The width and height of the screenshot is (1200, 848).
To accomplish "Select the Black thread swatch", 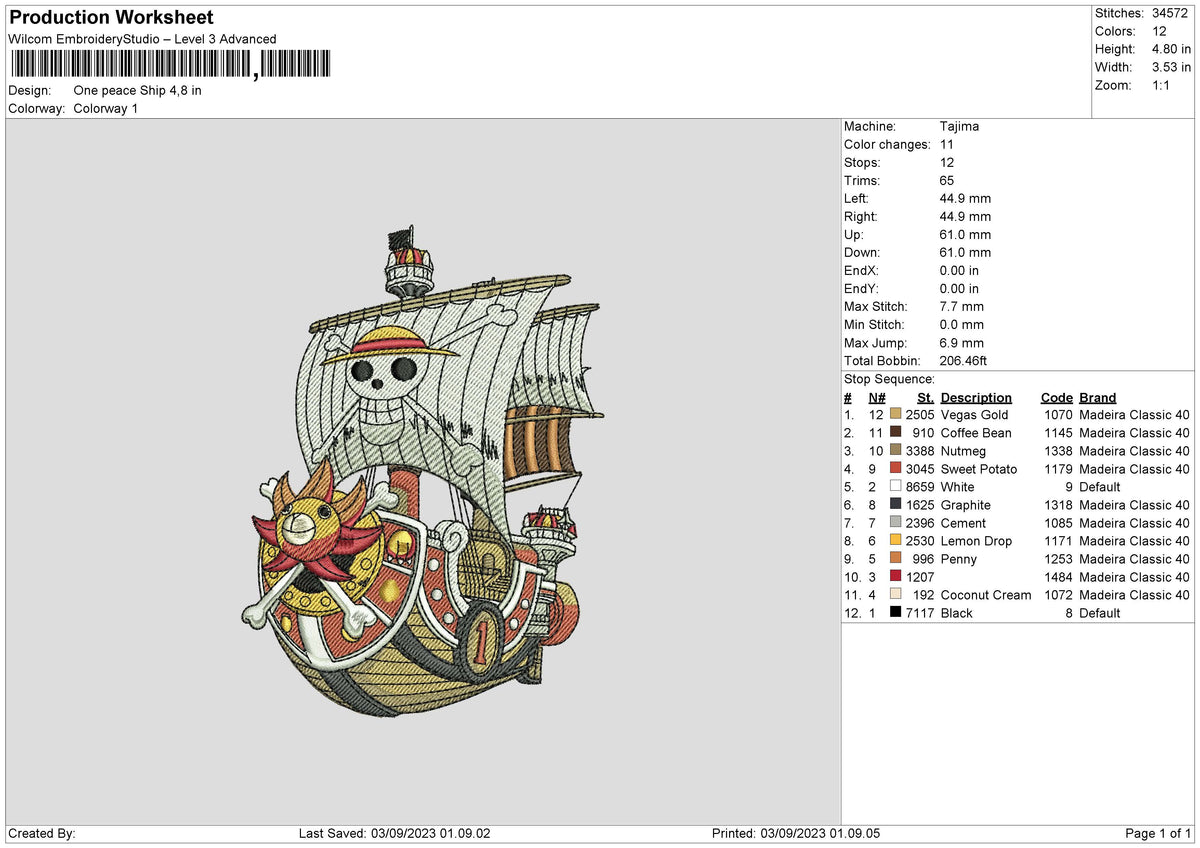I will click(x=895, y=613).
